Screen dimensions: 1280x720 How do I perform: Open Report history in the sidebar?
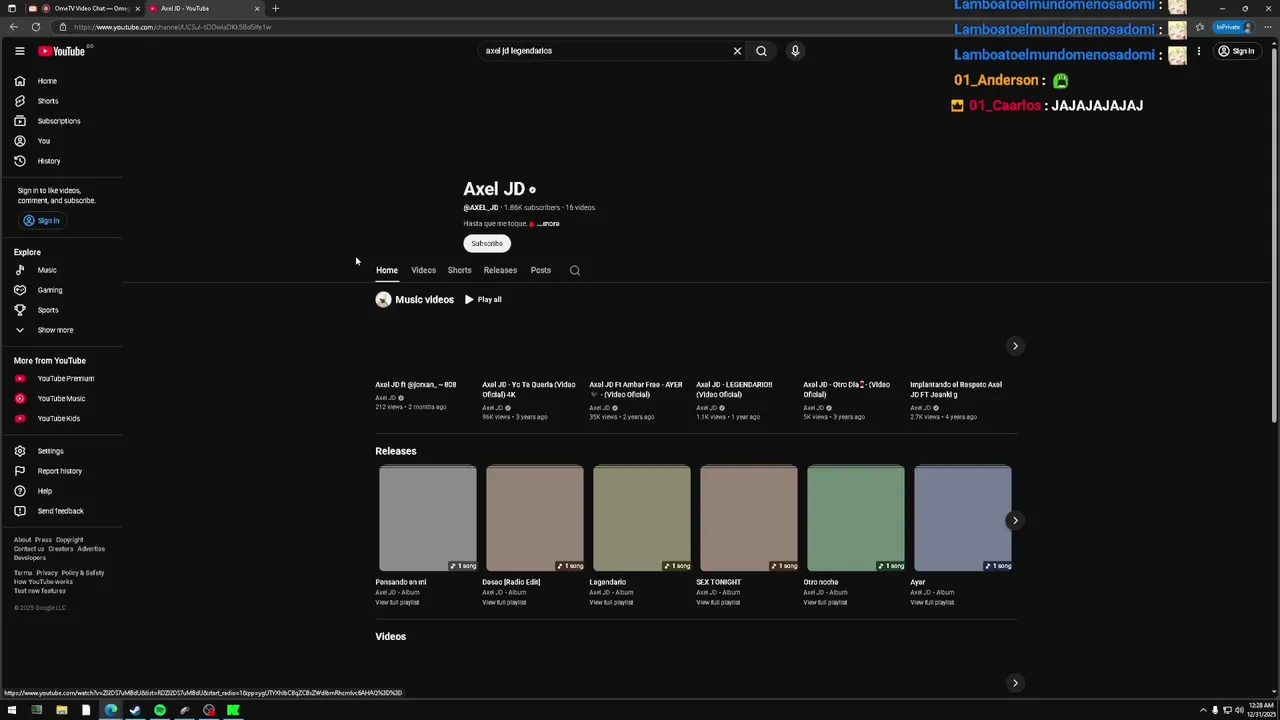point(61,471)
